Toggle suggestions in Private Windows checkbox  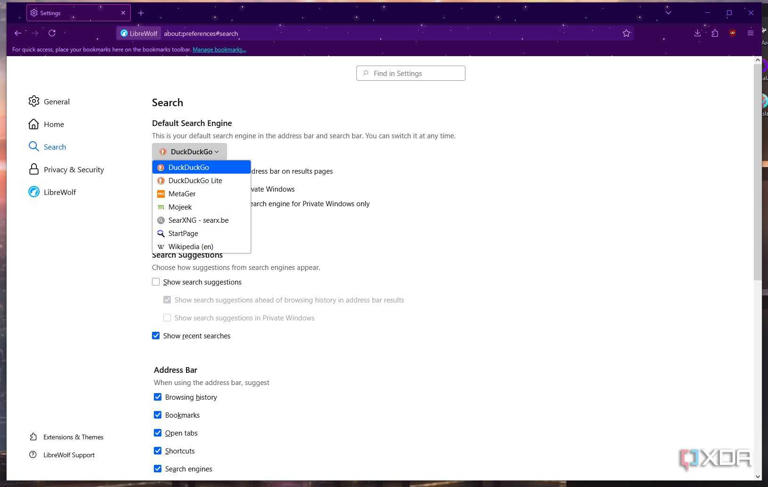click(x=167, y=317)
